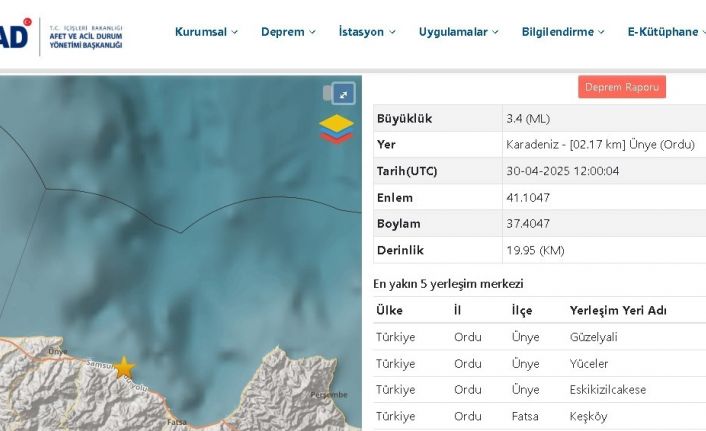The image size is (706, 431).
Task: Select the Keşköy settlement in Fatsa
Action: [x=588, y=416]
